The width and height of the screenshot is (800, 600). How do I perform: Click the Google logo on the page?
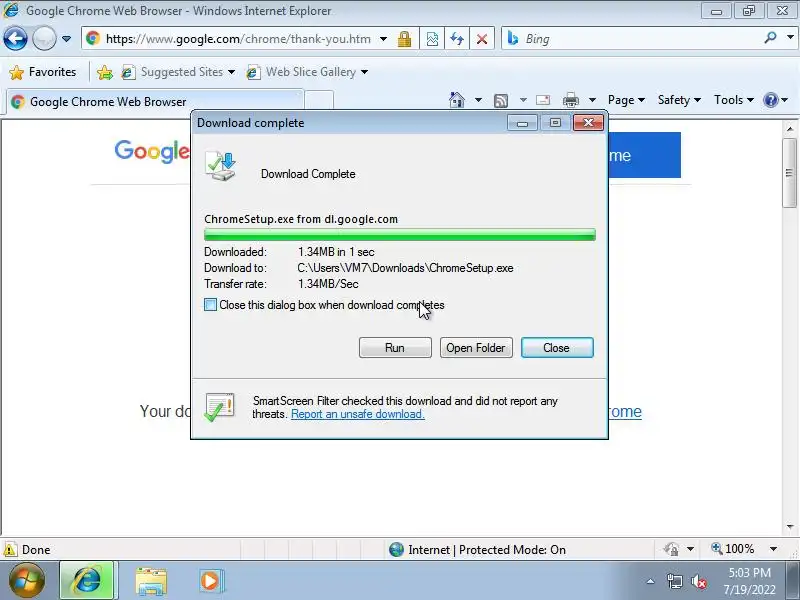(152, 151)
